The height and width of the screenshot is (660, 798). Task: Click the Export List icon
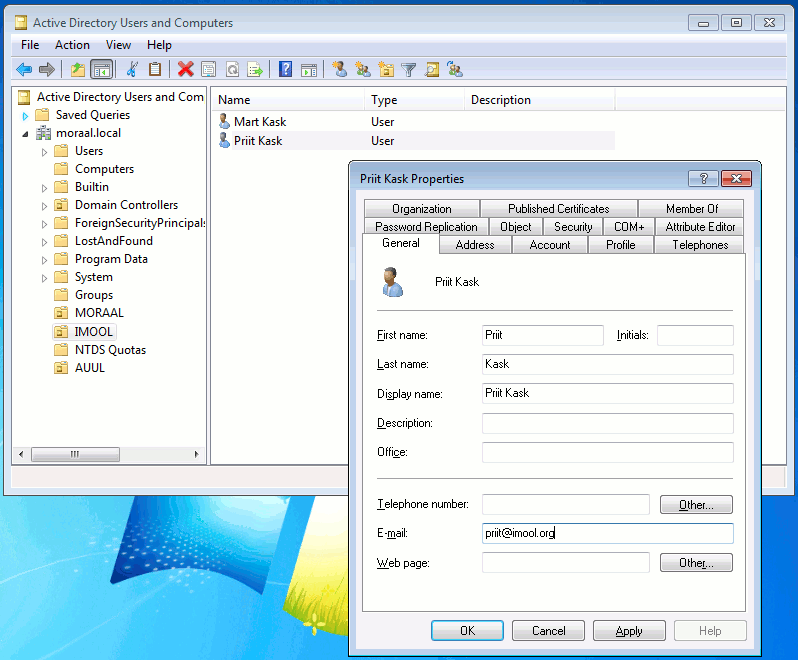(x=255, y=69)
